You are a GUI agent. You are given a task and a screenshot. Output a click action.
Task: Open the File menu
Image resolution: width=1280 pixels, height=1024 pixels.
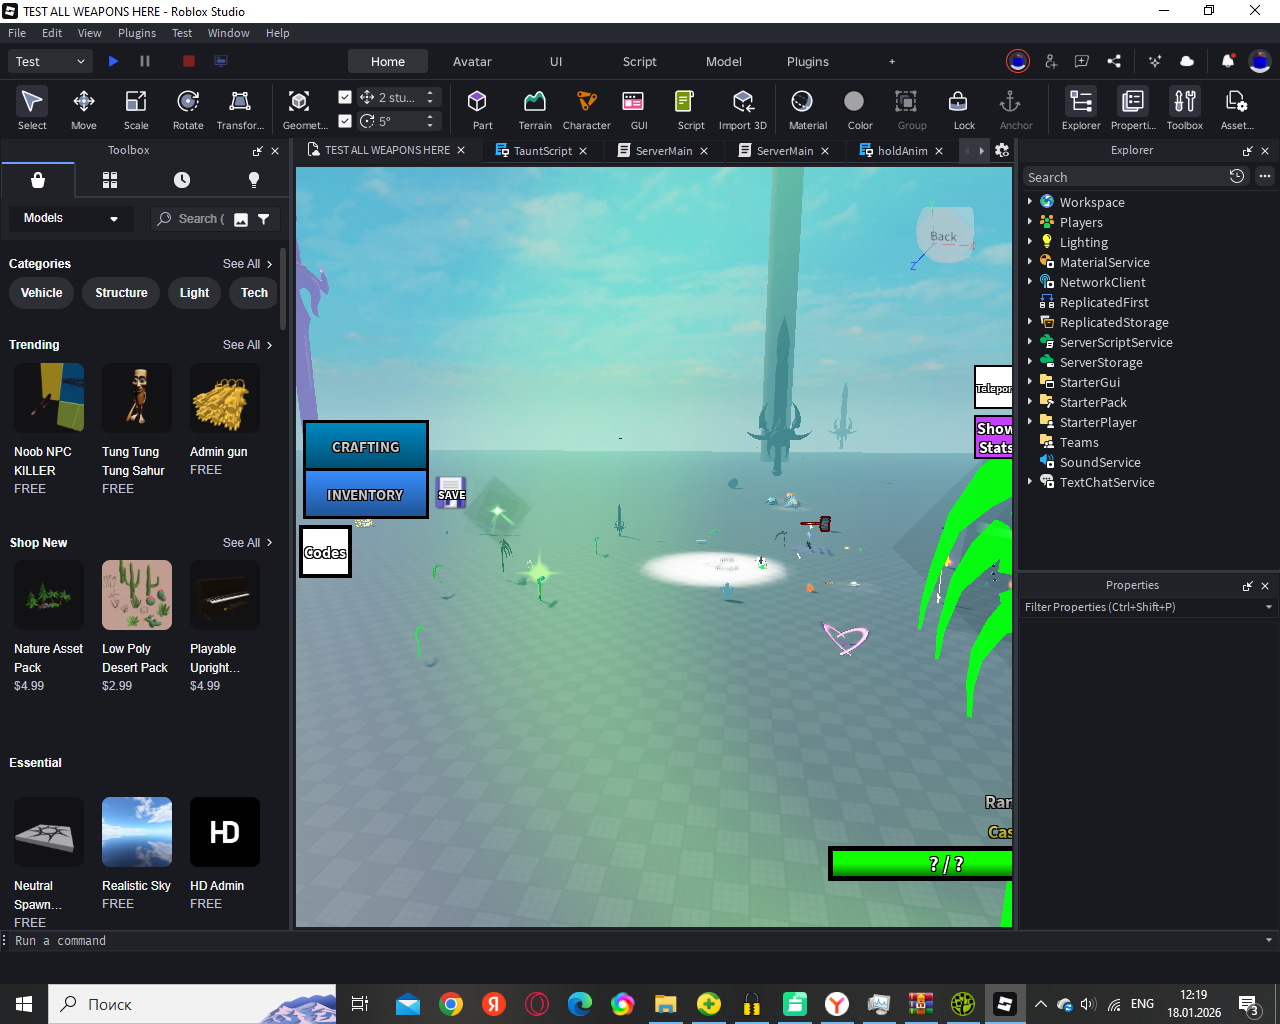(x=17, y=33)
